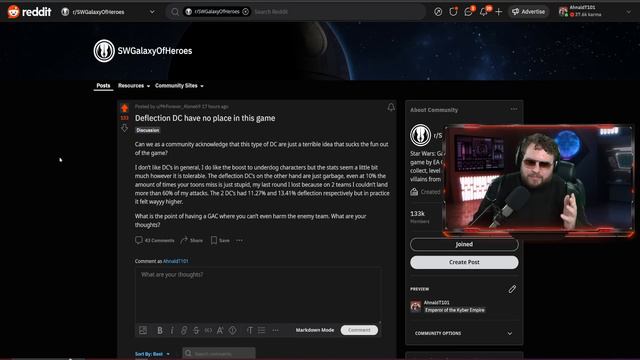Open the Resources menu
The image size is (640, 360).
click(x=134, y=86)
